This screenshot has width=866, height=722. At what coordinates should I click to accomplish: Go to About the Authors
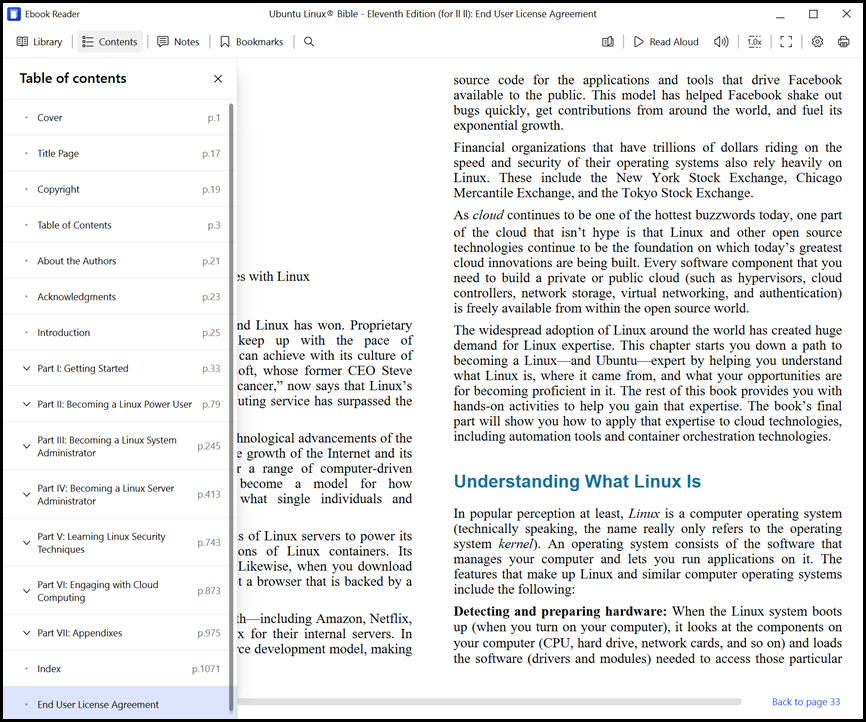[117, 261]
